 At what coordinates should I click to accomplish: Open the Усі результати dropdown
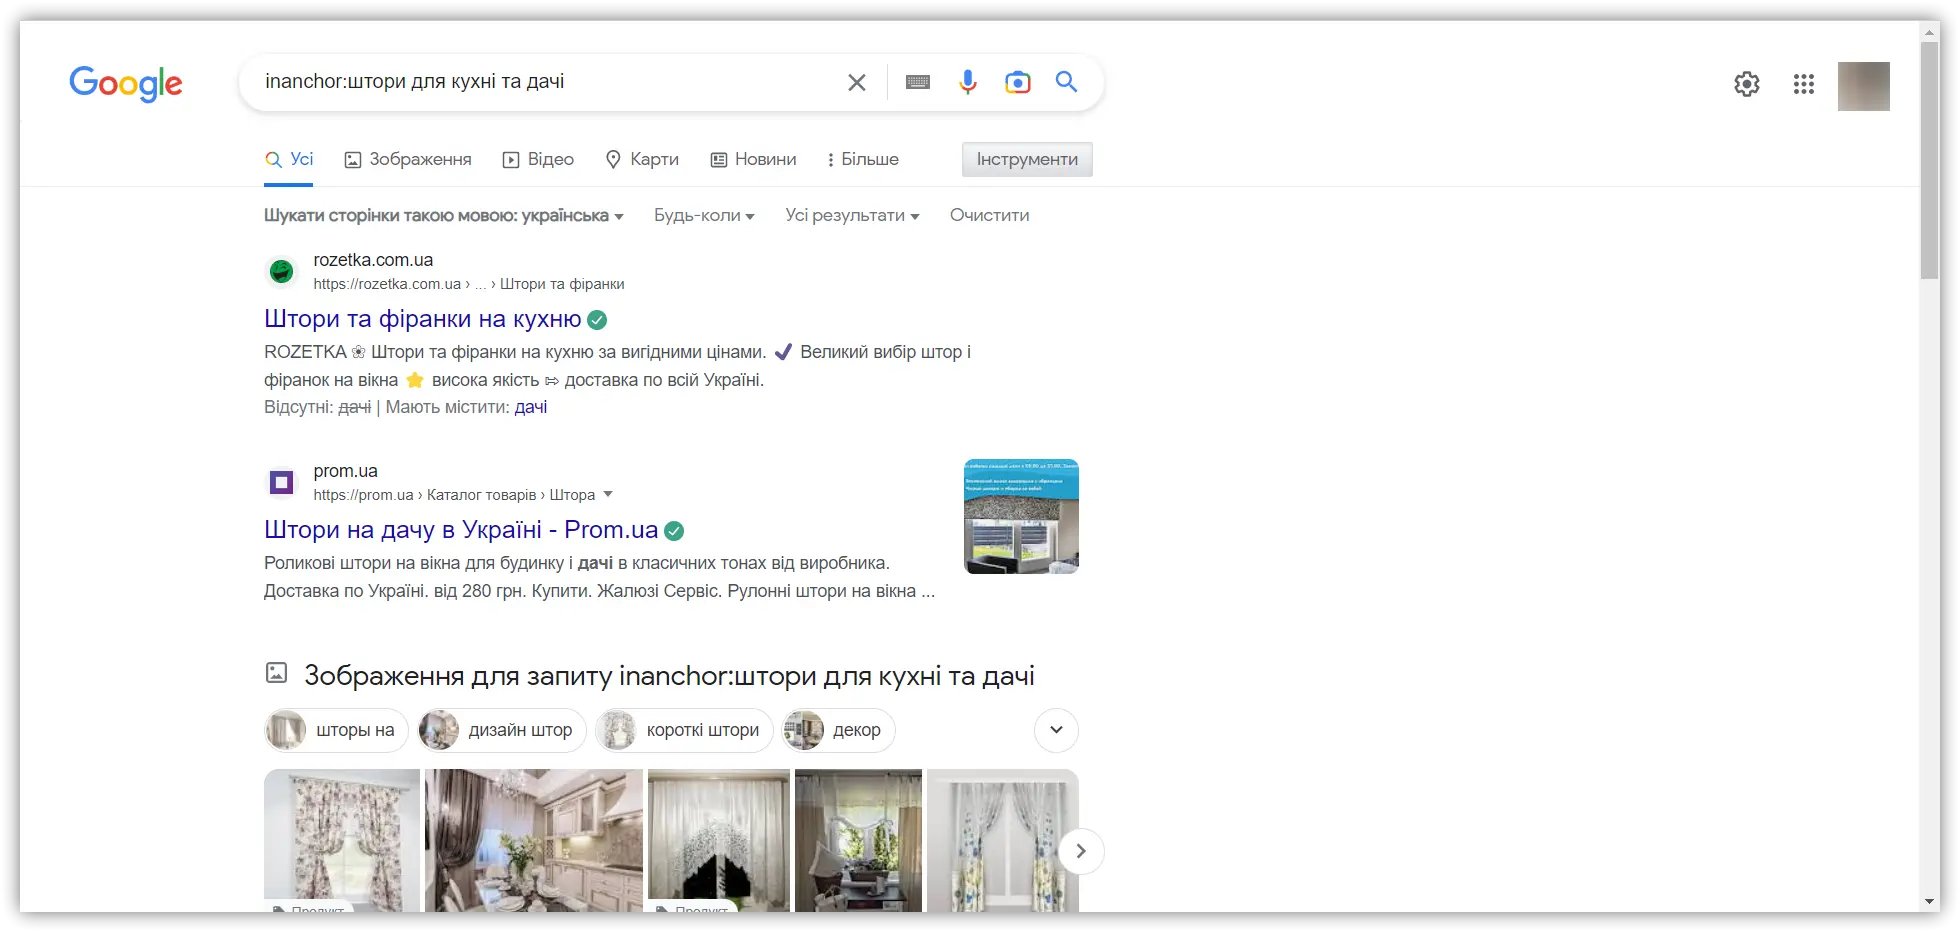(x=852, y=215)
